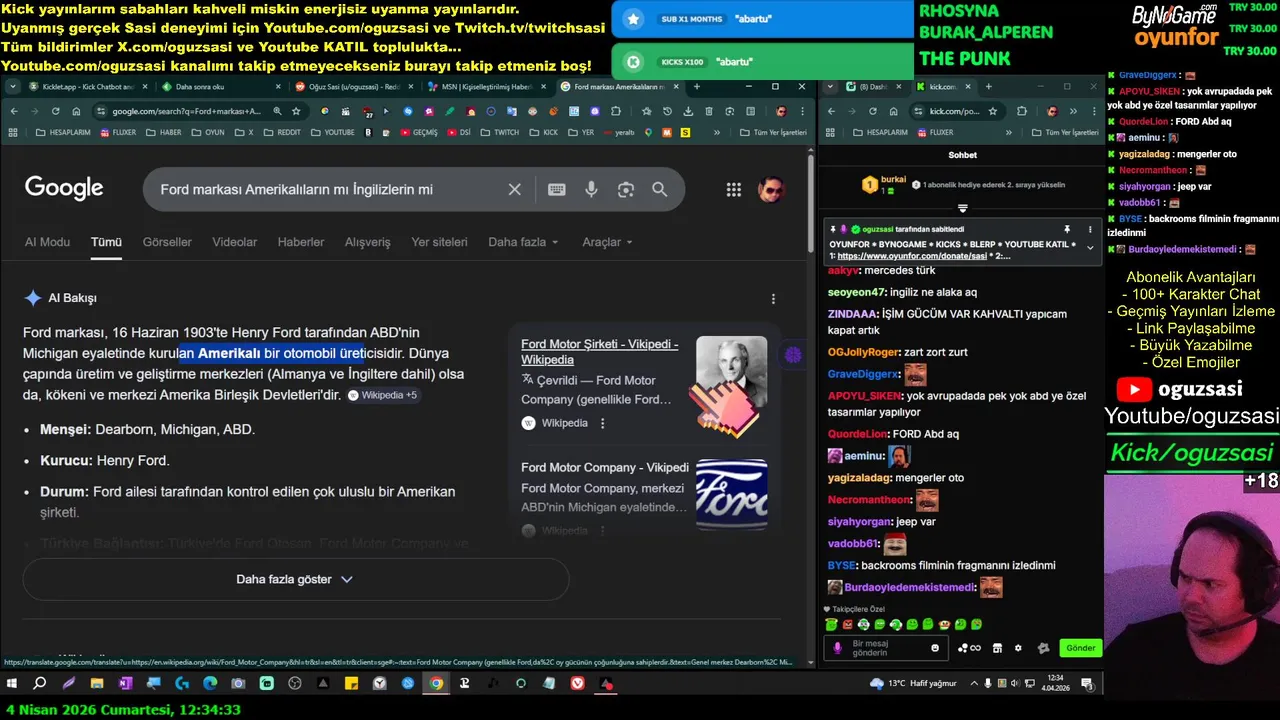Open the HESAPLARIM bookmark folder in Google window

point(62,132)
